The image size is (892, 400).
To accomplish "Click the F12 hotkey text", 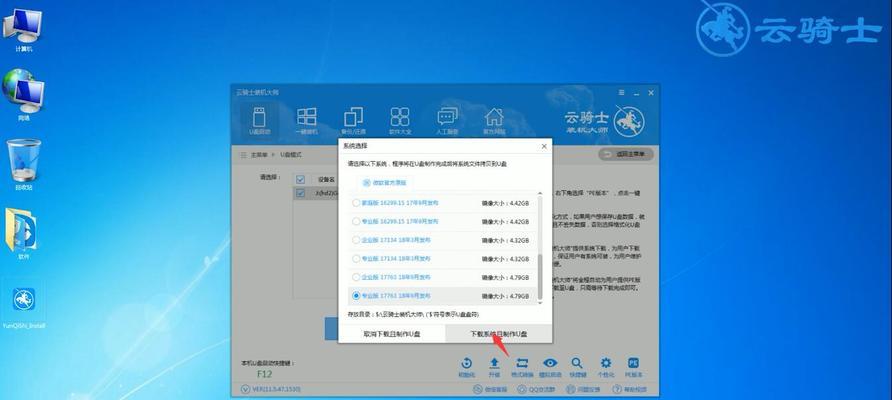I will point(265,374).
